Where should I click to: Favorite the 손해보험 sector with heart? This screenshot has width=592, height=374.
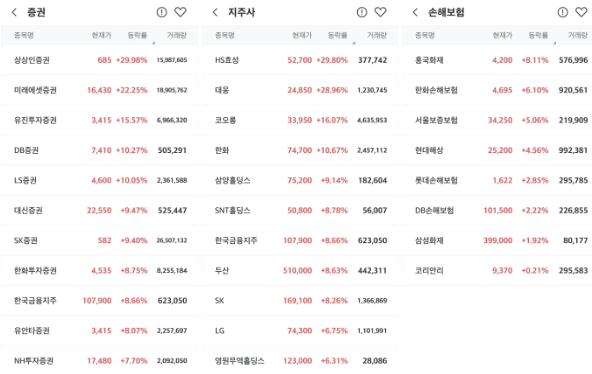(581, 12)
